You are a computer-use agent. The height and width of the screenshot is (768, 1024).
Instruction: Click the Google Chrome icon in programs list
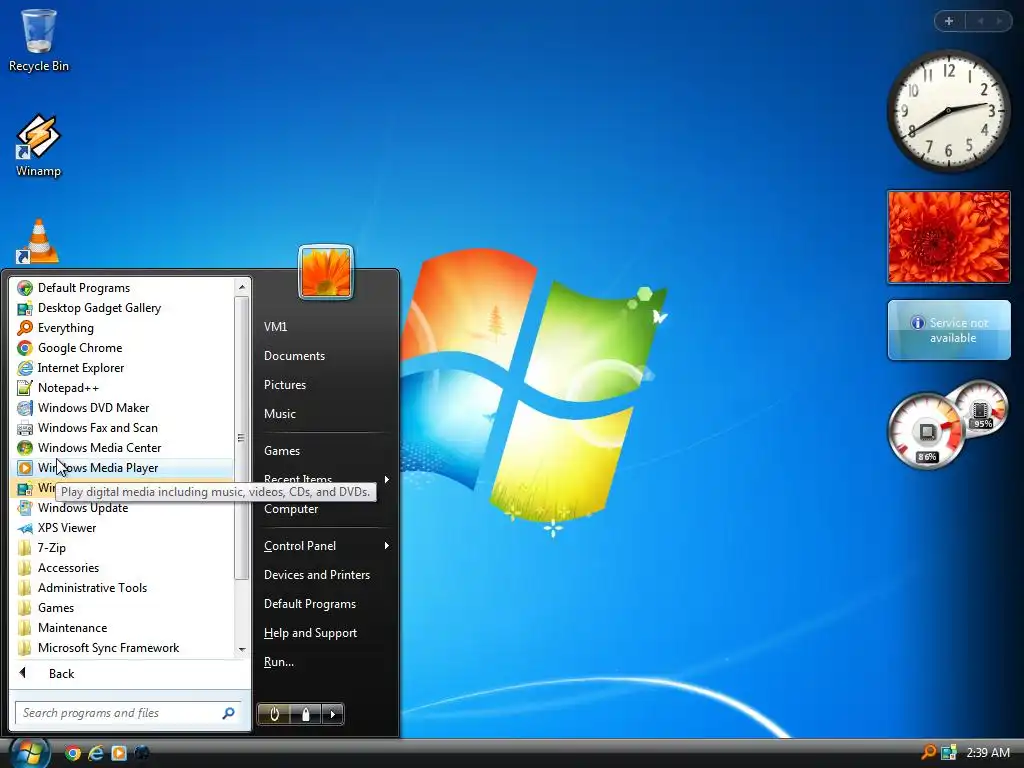pyautogui.click(x=25, y=348)
